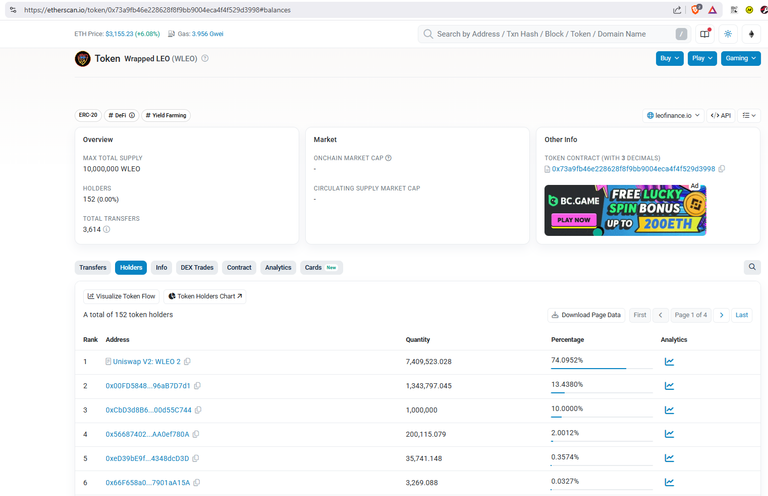Open the Info tab
Screen dimensions: 768x496
[161, 267]
